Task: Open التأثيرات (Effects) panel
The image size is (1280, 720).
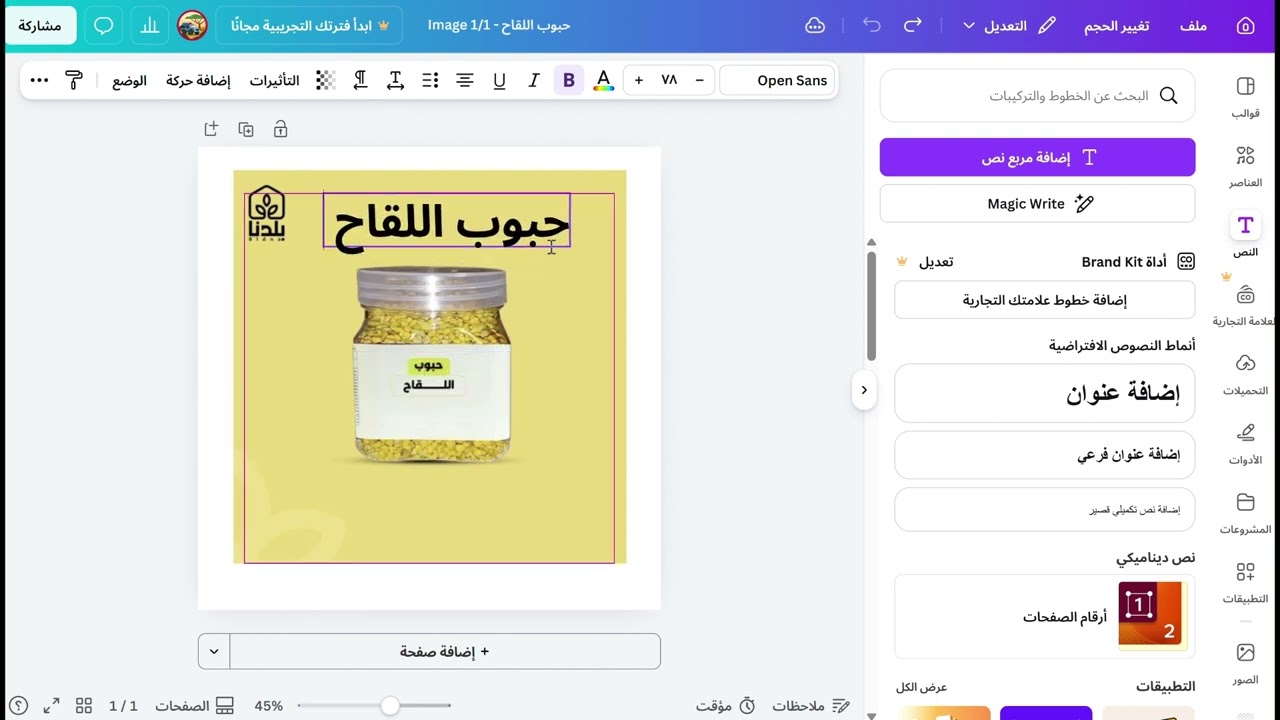Action: pyautogui.click(x=274, y=80)
